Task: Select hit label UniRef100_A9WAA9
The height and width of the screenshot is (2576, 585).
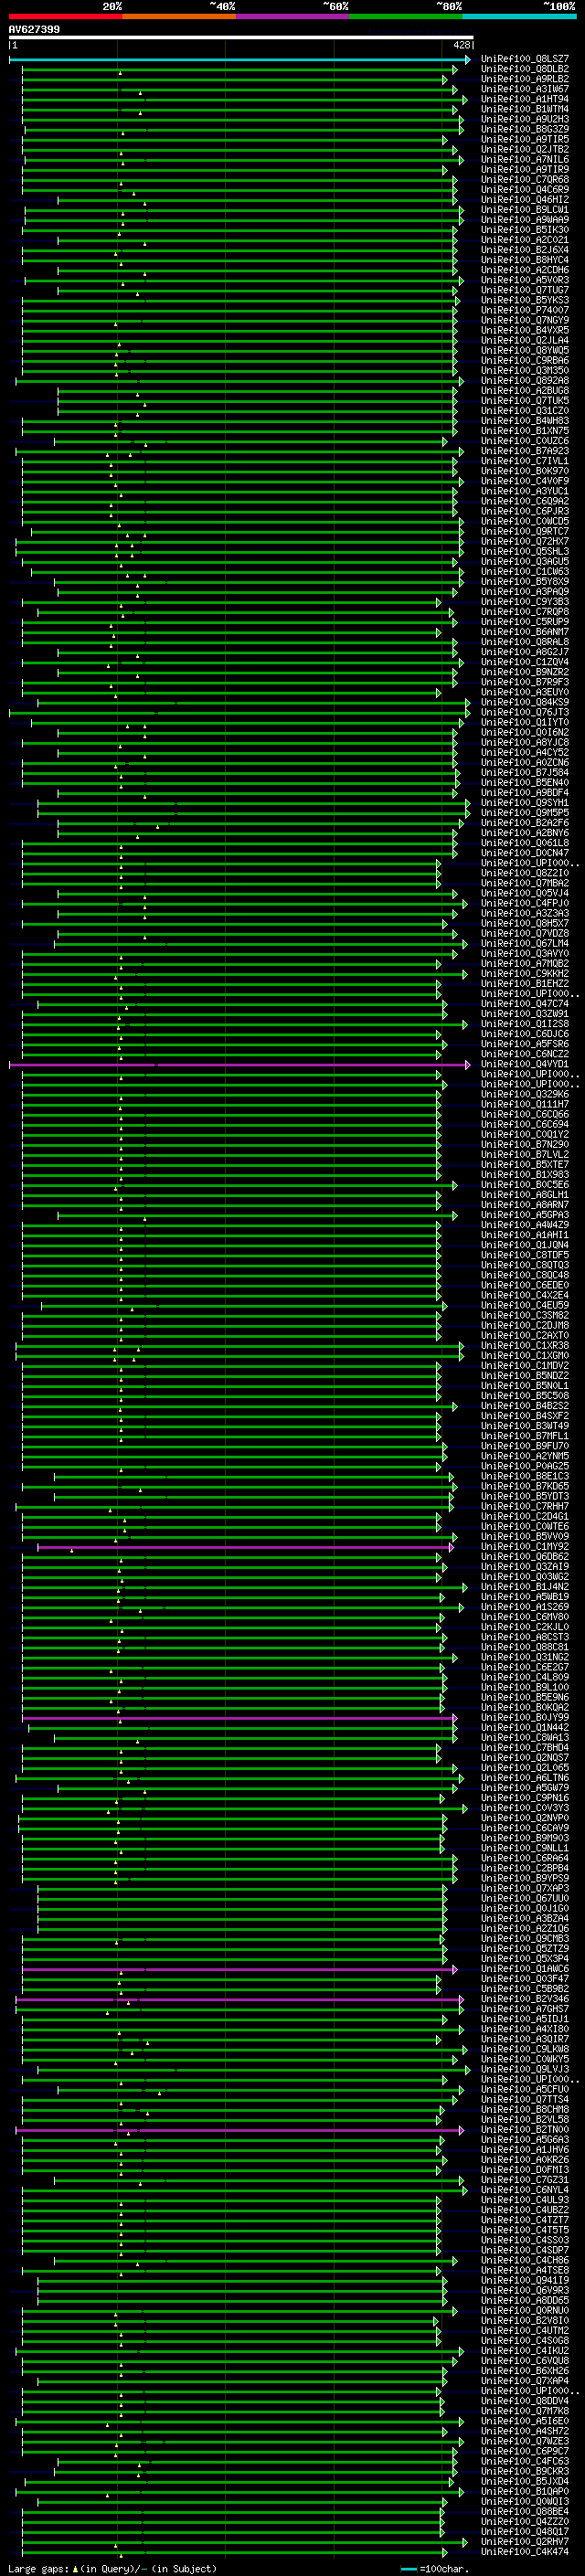Action: pyautogui.click(x=525, y=220)
